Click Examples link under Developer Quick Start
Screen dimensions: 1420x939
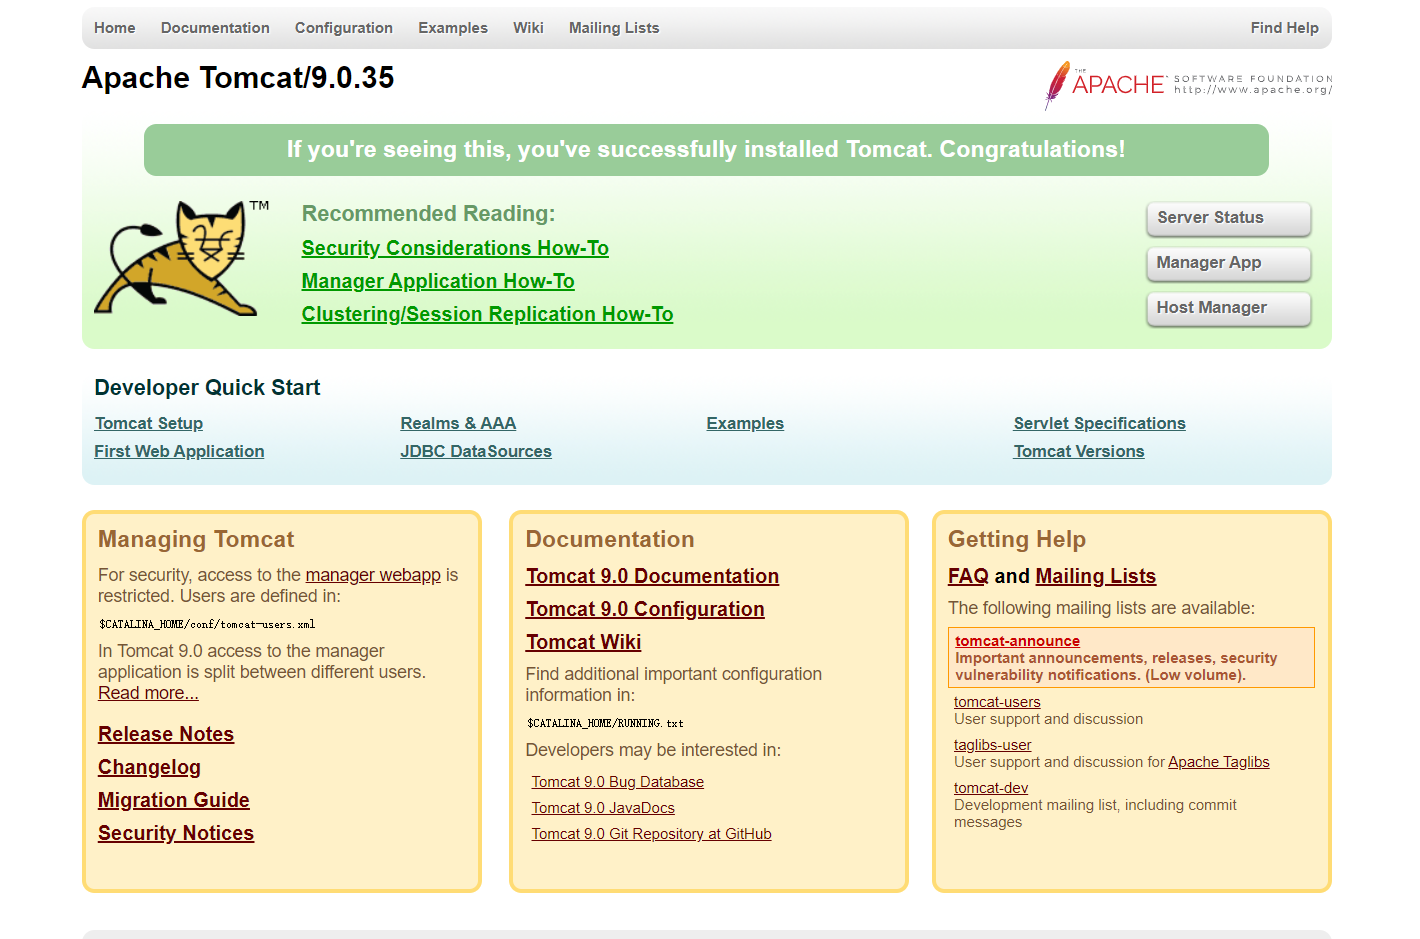[745, 423]
